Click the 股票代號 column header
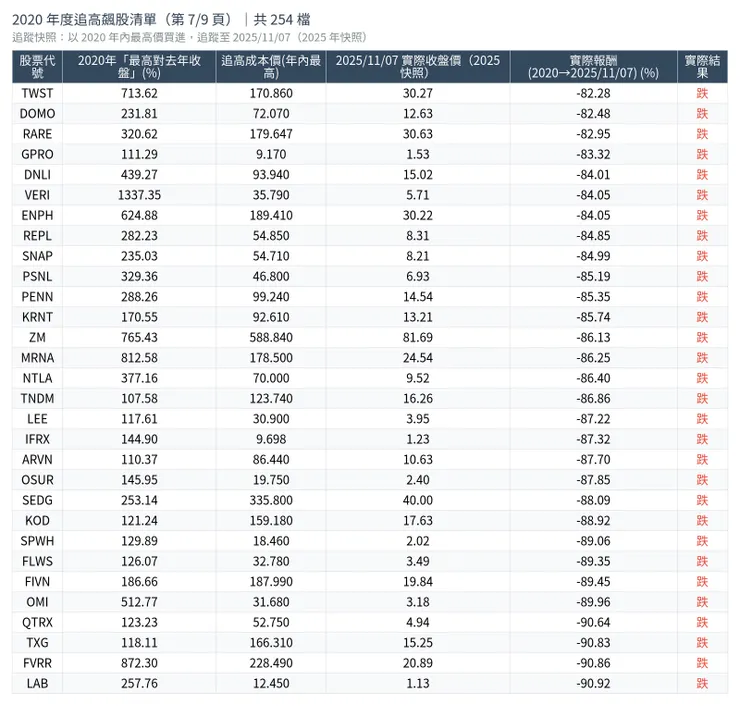Viewport: 740px width, 706px height. click(x=37, y=67)
